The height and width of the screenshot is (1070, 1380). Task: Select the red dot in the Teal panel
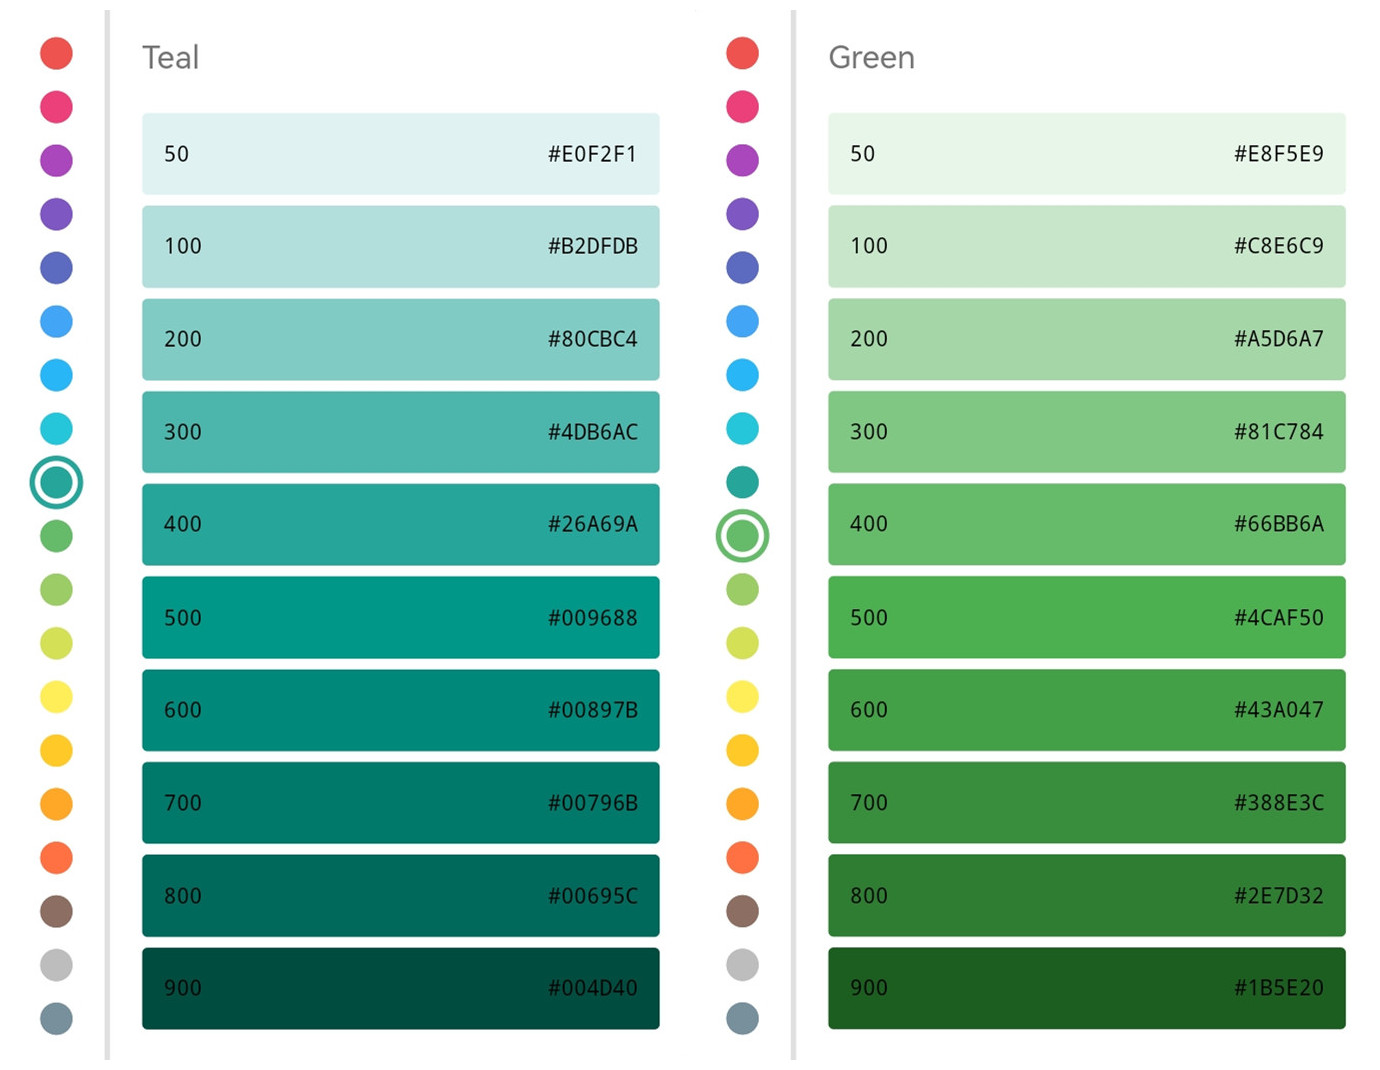(x=56, y=53)
